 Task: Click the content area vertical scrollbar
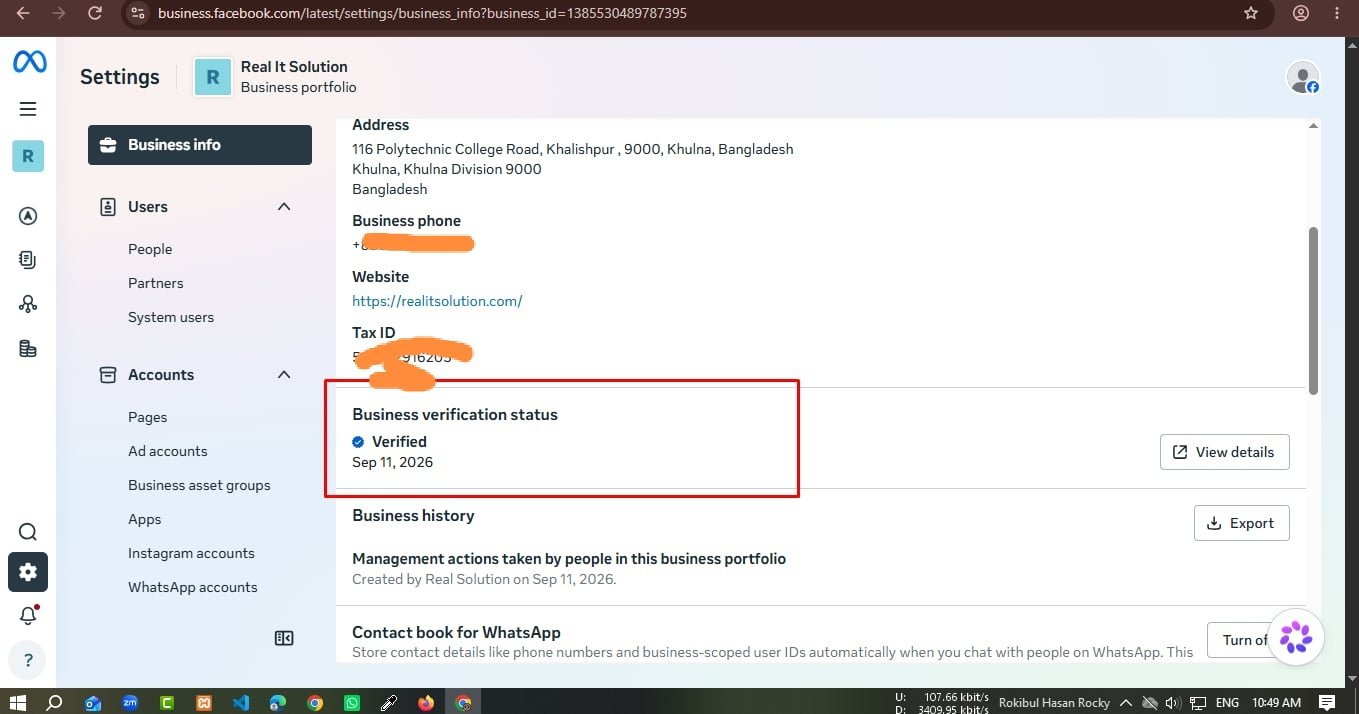tap(1313, 310)
